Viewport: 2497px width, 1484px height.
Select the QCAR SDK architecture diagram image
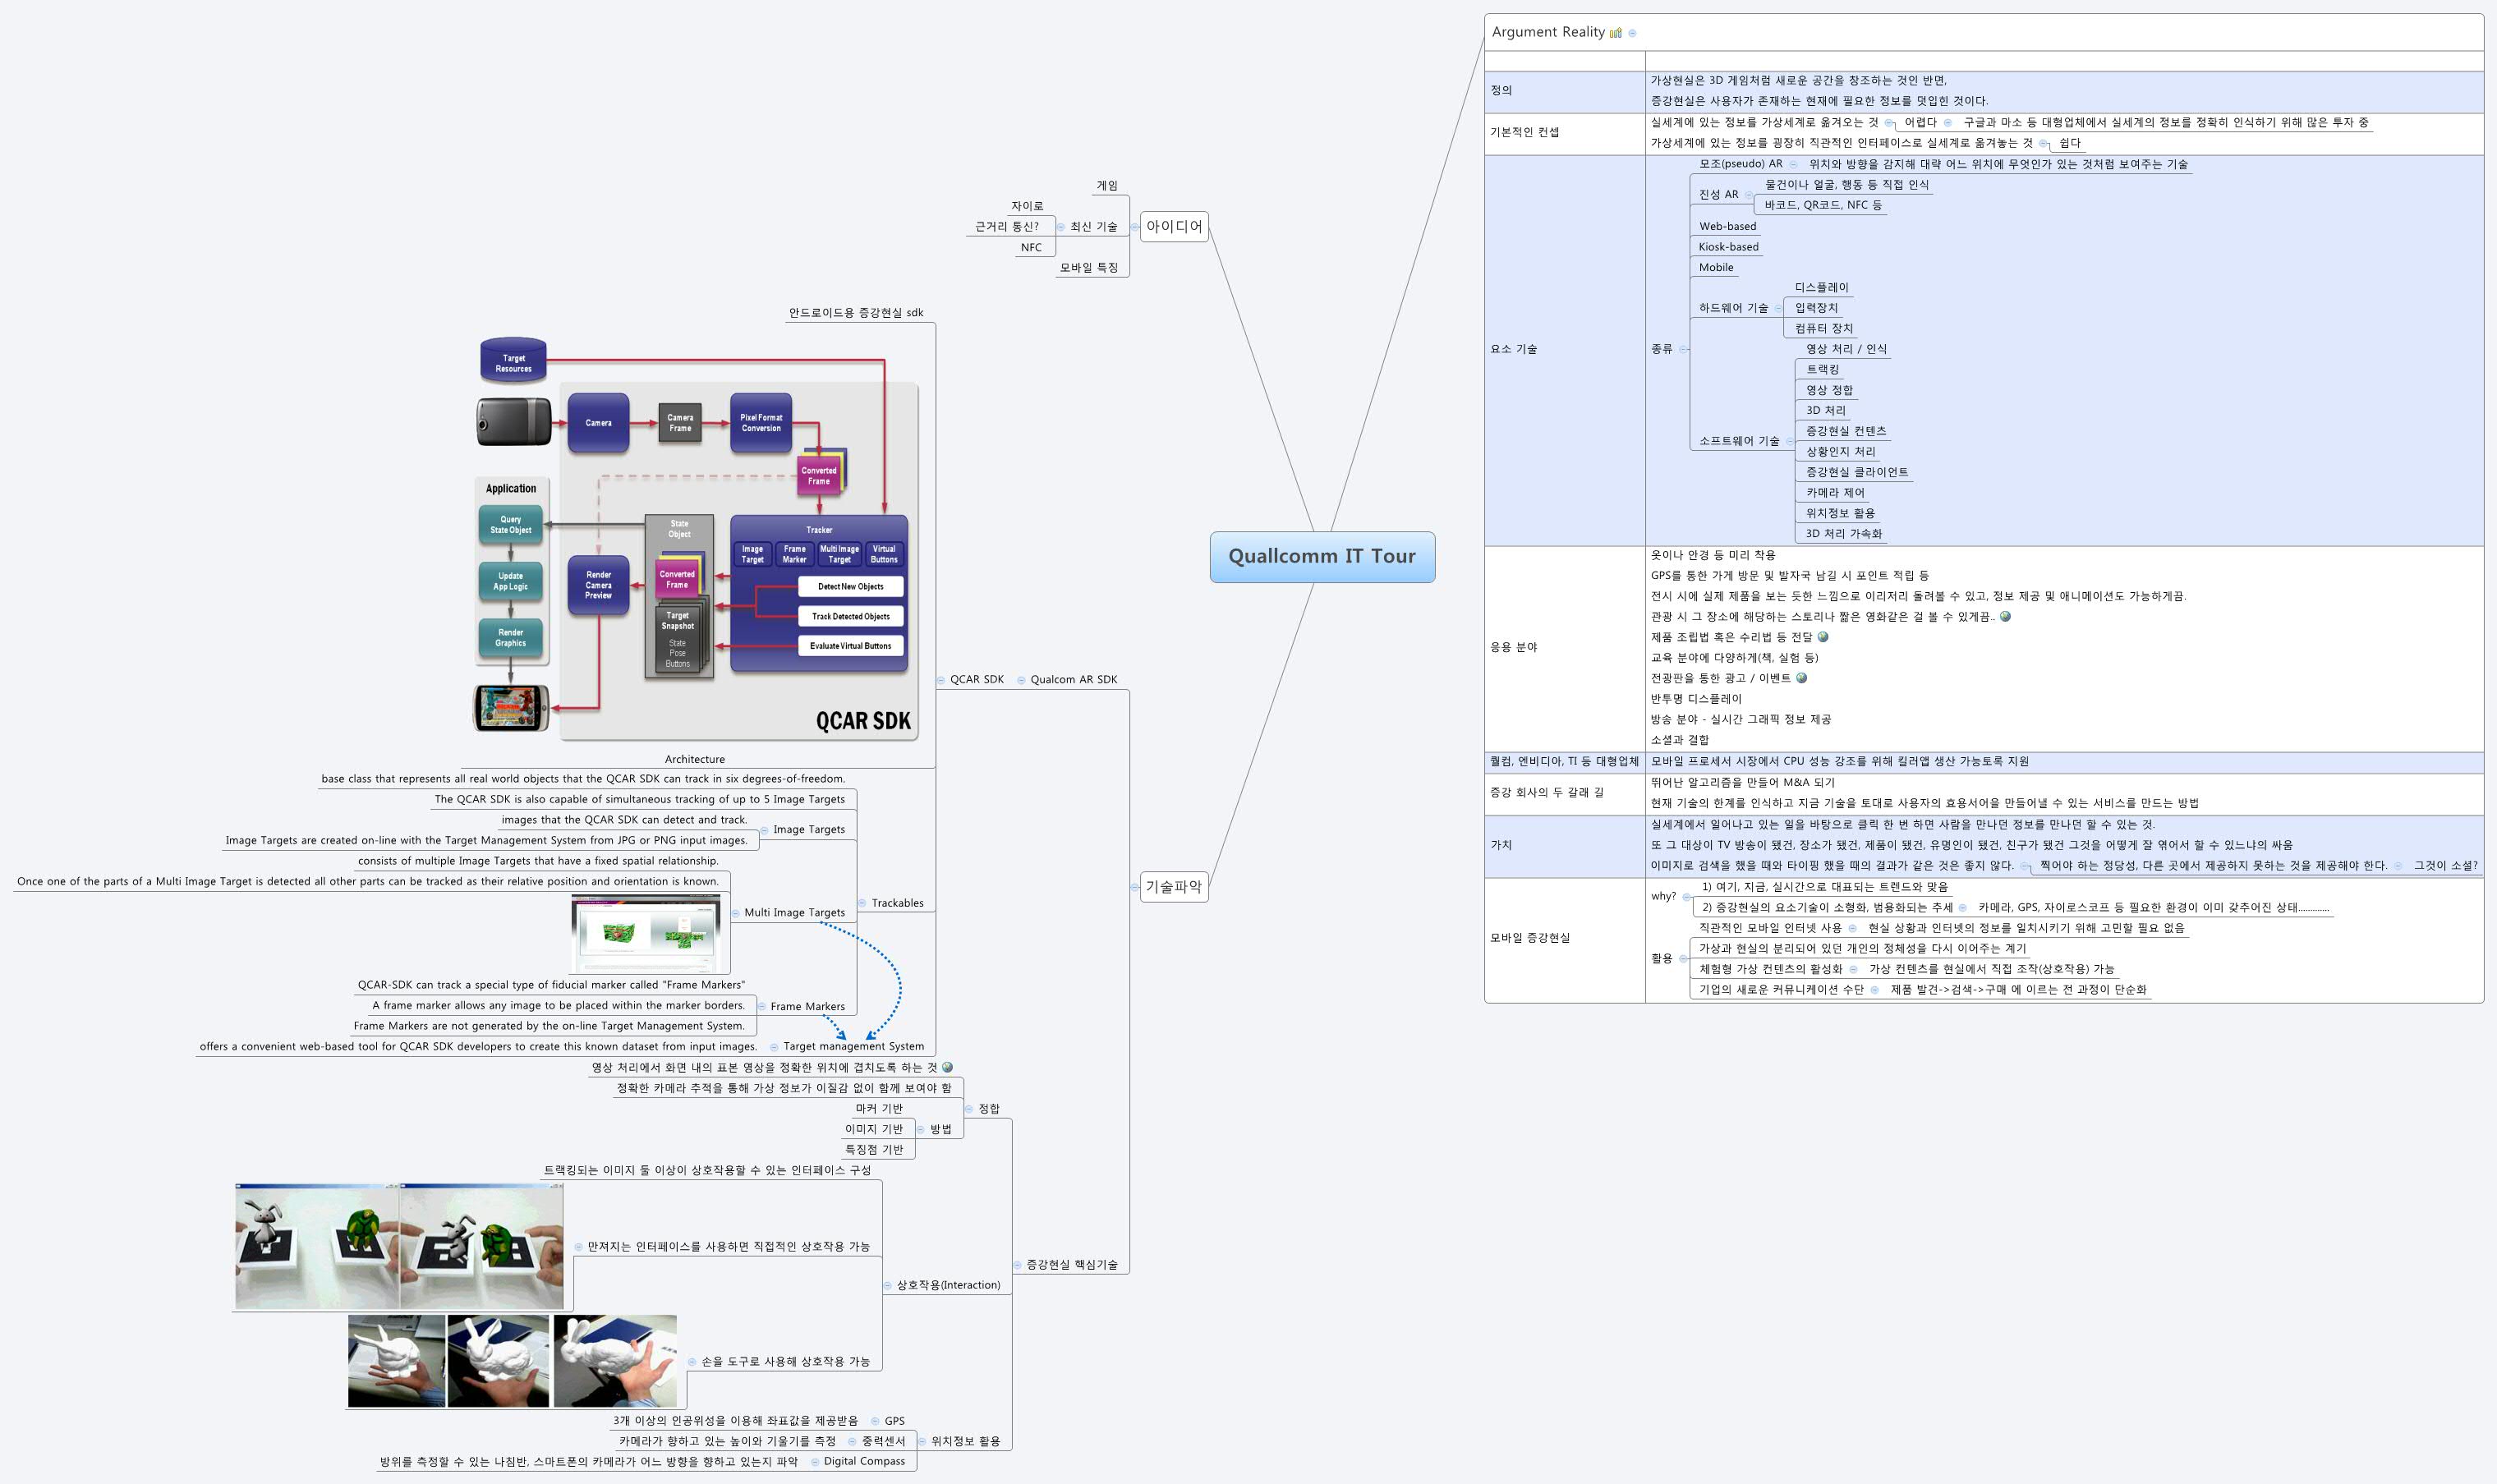click(696, 536)
